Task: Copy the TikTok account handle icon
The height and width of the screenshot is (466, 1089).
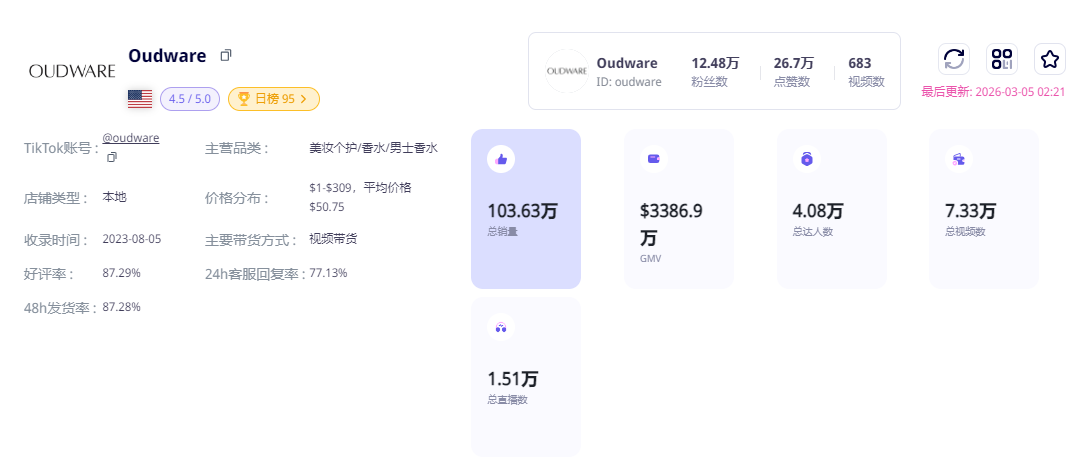Action: click(x=112, y=157)
